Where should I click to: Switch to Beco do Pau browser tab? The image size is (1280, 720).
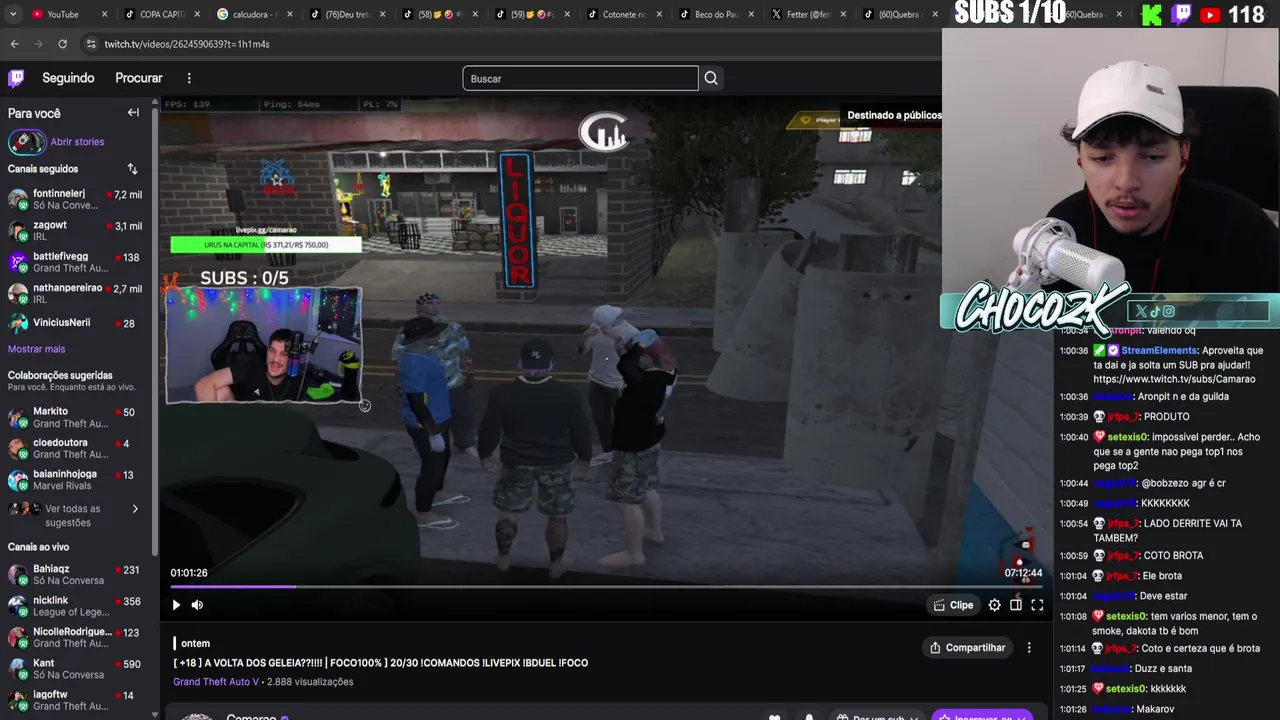pyautogui.click(x=715, y=14)
